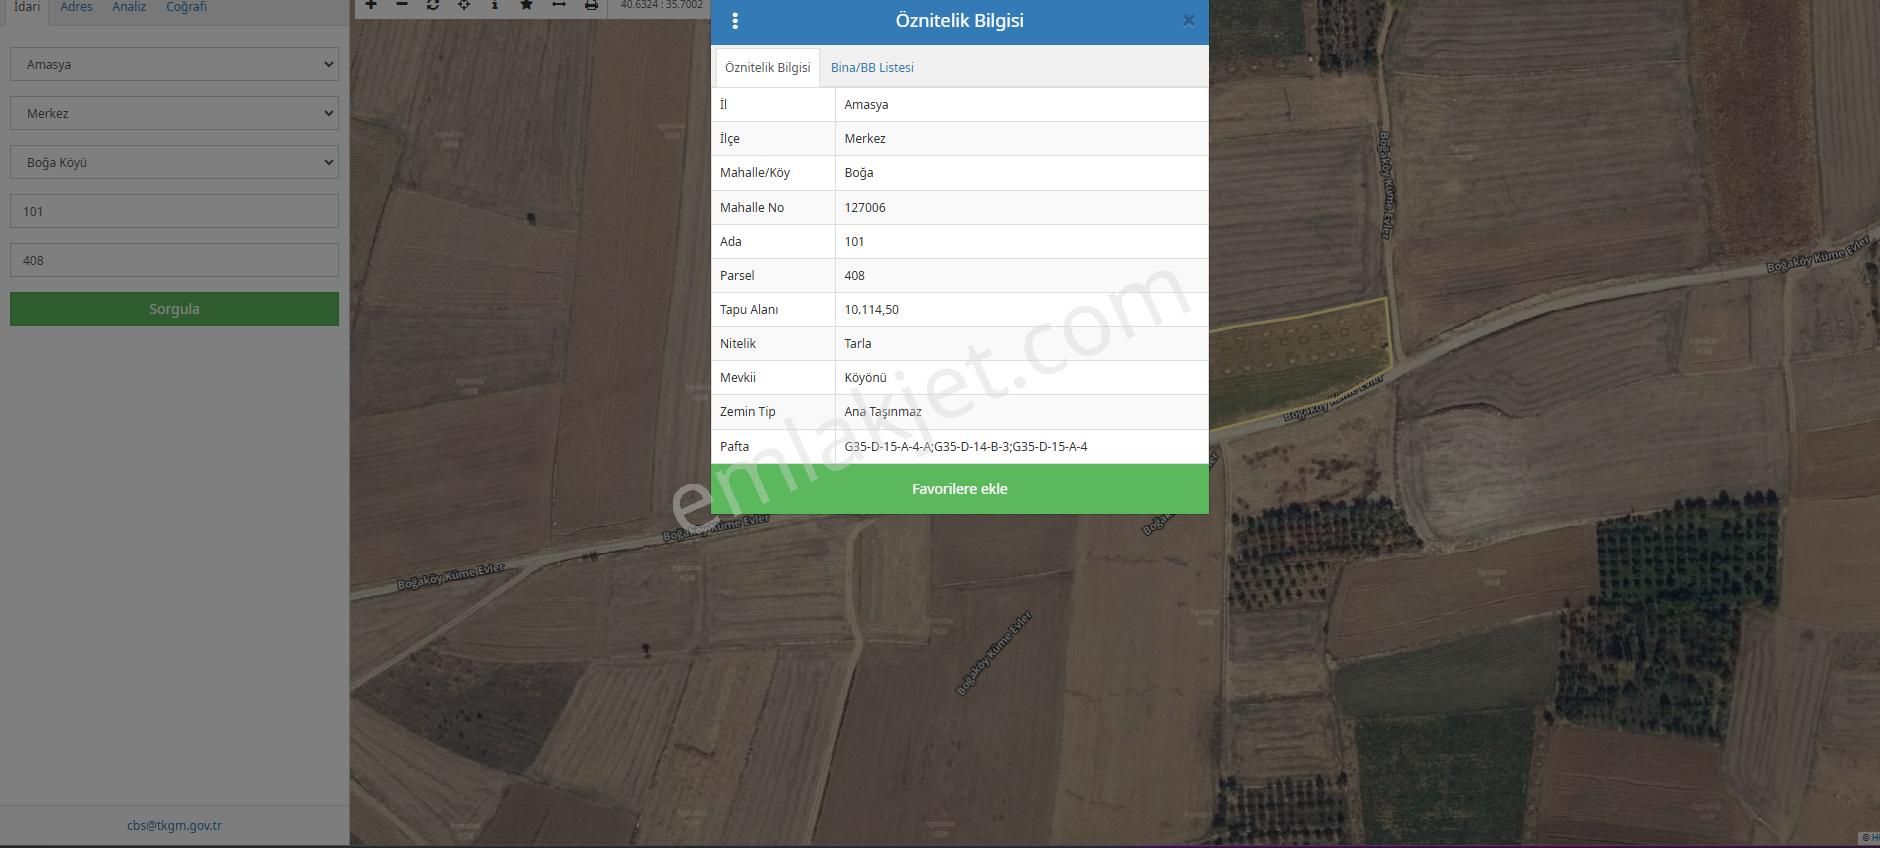This screenshot has height=848, width=1880.
Task: Click the refresh map icon
Action: pyautogui.click(x=433, y=5)
